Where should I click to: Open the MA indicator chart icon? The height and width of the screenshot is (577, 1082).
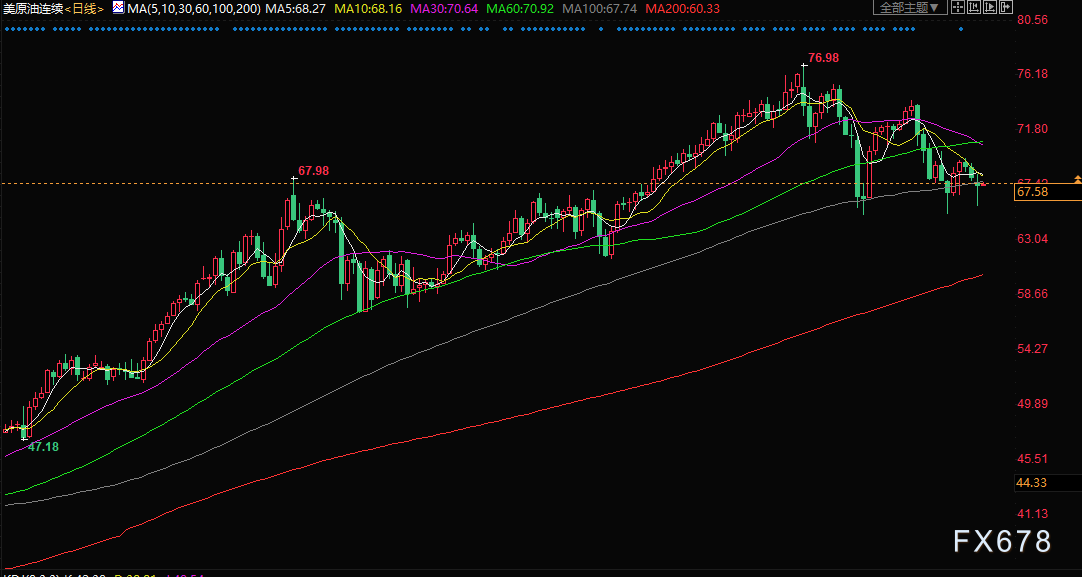pyautogui.click(x=118, y=8)
